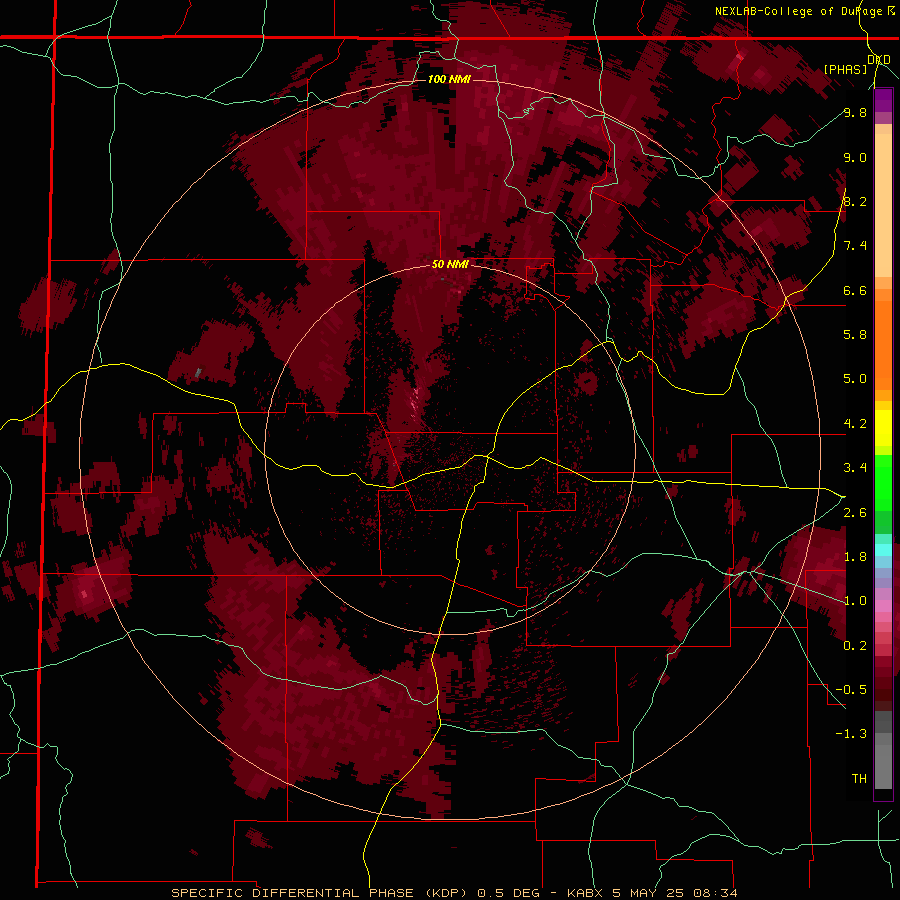Screen dimensions: 900x900
Task: Click the 0.5 DEG elevation text
Action: [x=509, y=893]
